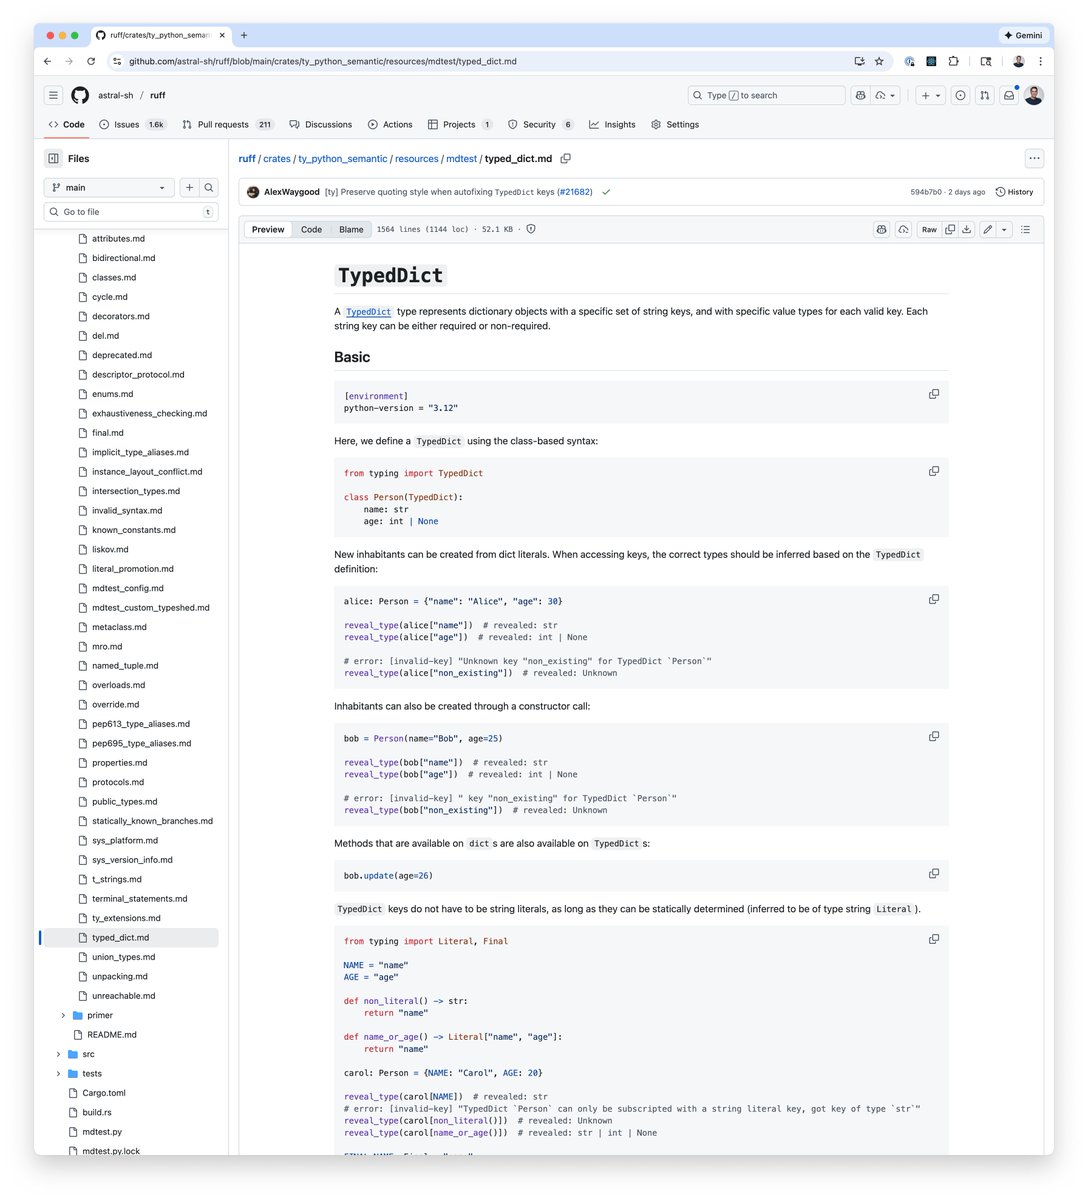Expand the tests folder in the sidebar
The image size is (1088, 1200).
click(x=58, y=1073)
